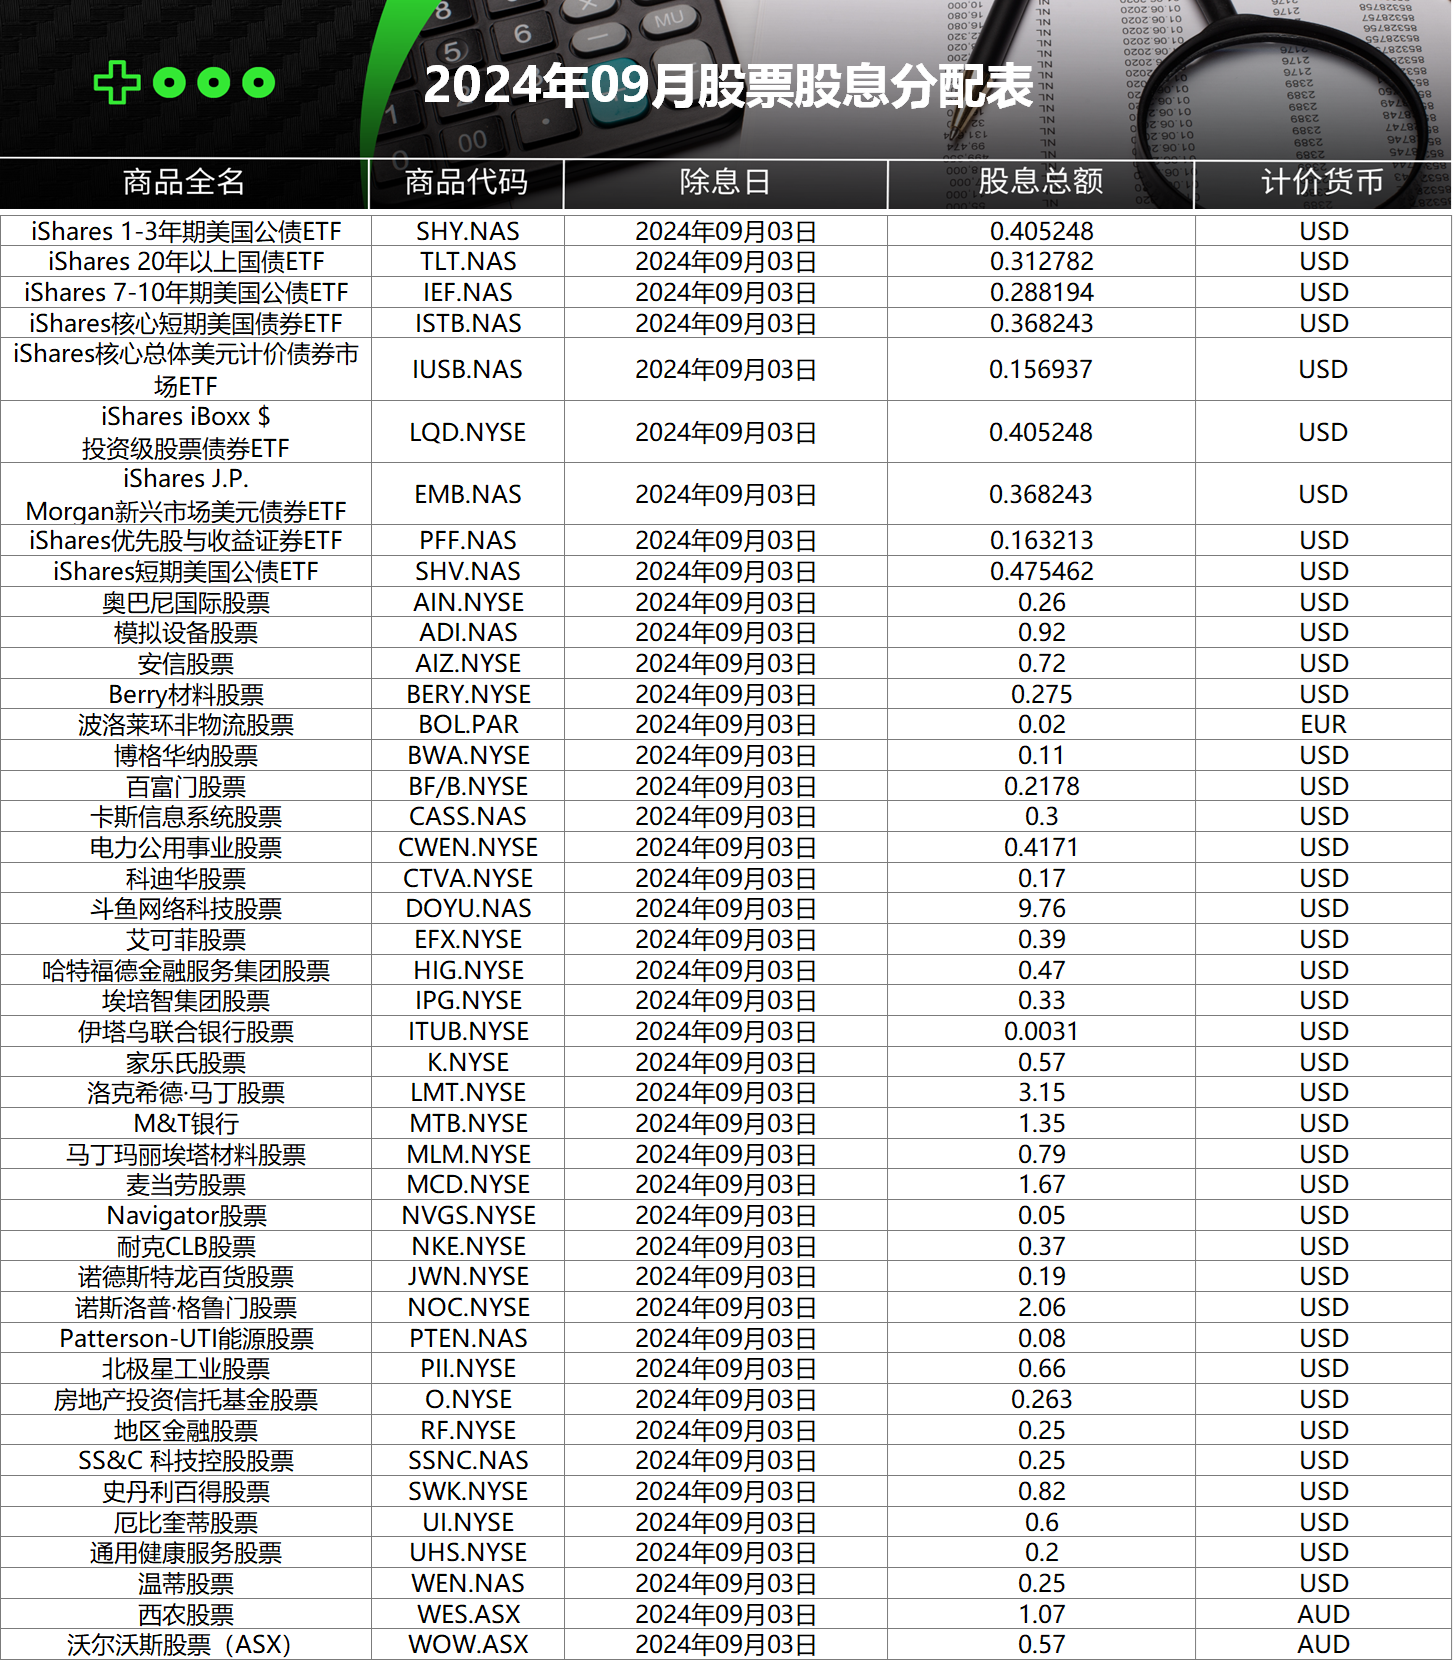The height and width of the screenshot is (1661, 1453).
Task: Select the DOYU.NAS code cell
Action: coord(468,909)
